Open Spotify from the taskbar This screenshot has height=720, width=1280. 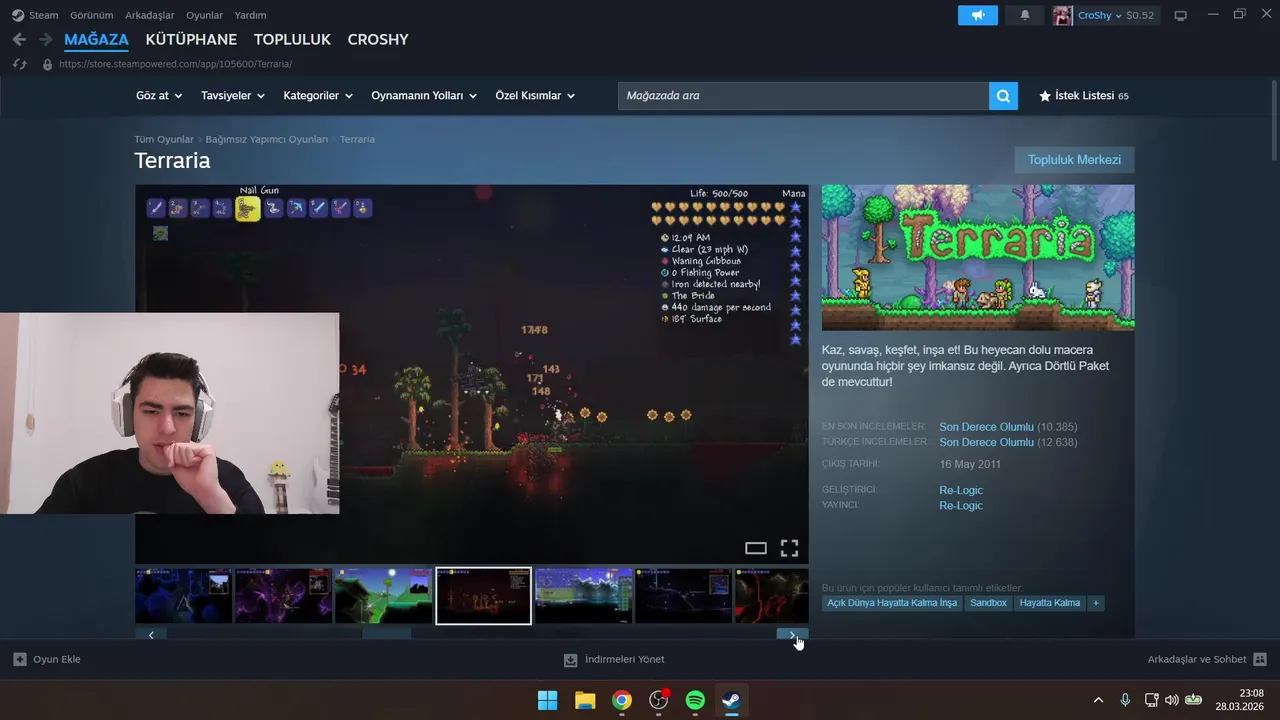[x=695, y=700]
